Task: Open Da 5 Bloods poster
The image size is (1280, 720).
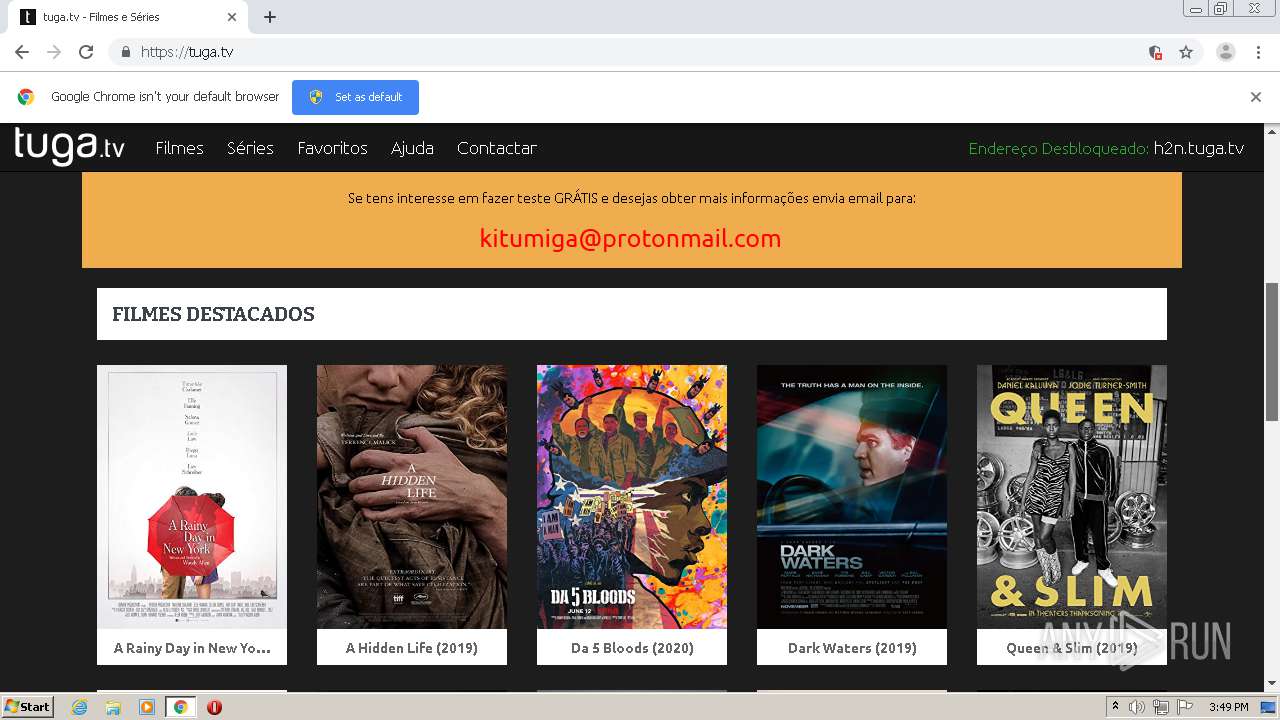Action: pos(632,496)
